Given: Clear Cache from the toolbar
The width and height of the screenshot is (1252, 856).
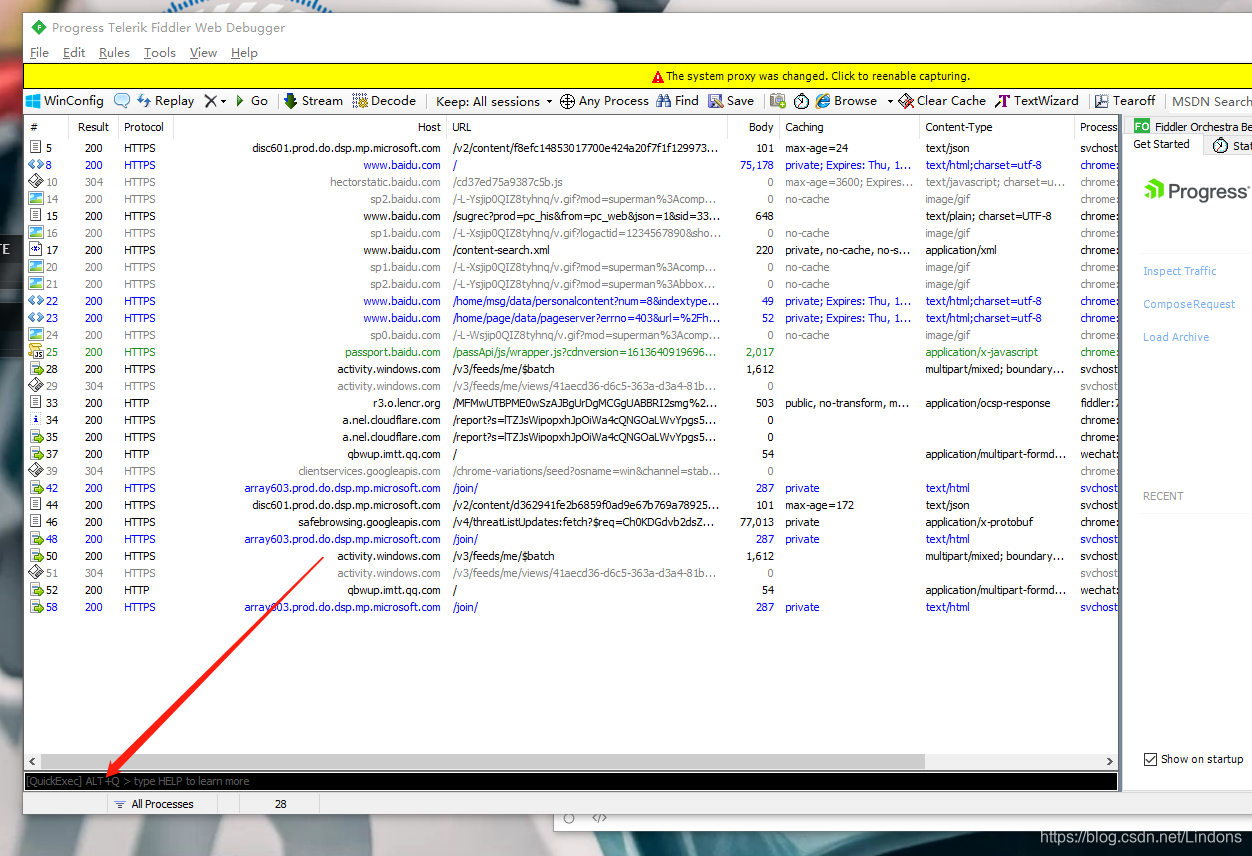Looking at the screenshot, I should tap(942, 101).
